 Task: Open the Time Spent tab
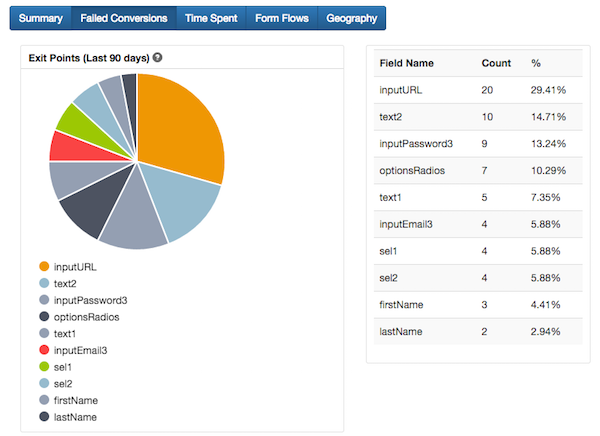coord(211,18)
